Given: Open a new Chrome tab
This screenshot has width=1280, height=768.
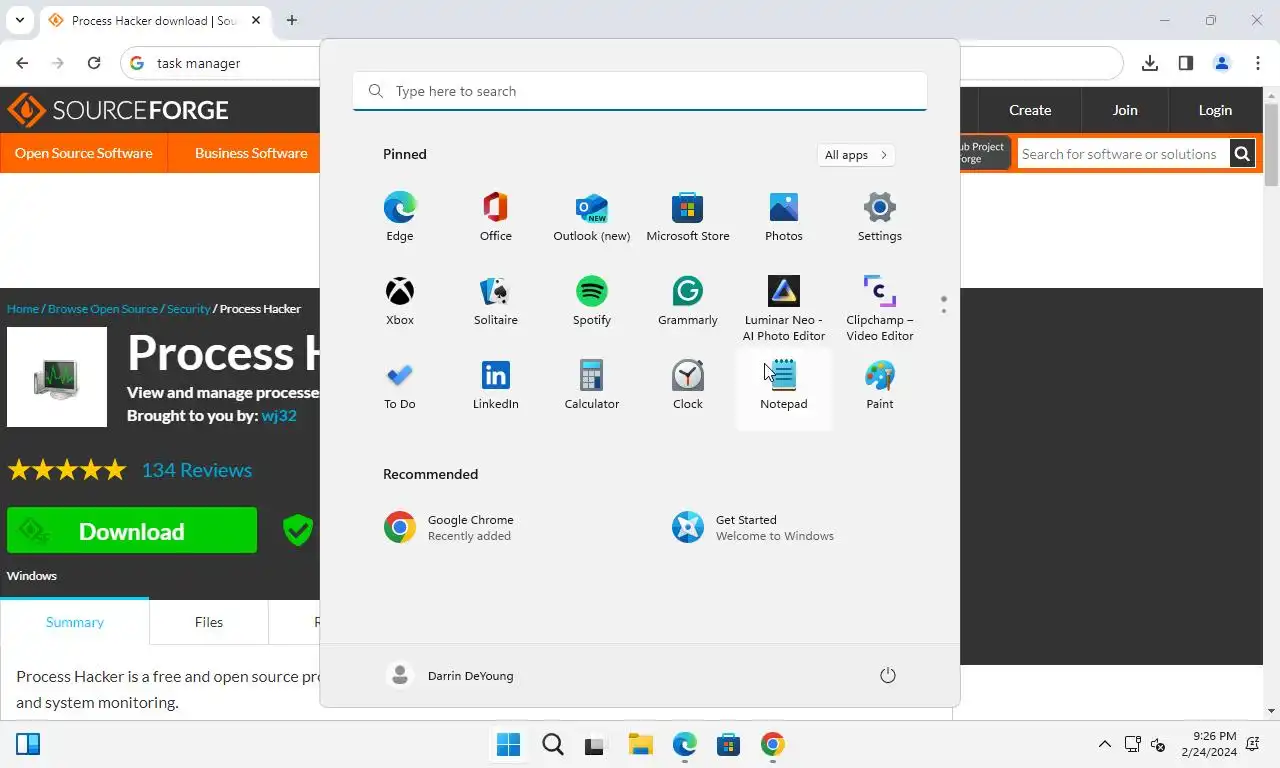Looking at the screenshot, I should pos(292,20).
